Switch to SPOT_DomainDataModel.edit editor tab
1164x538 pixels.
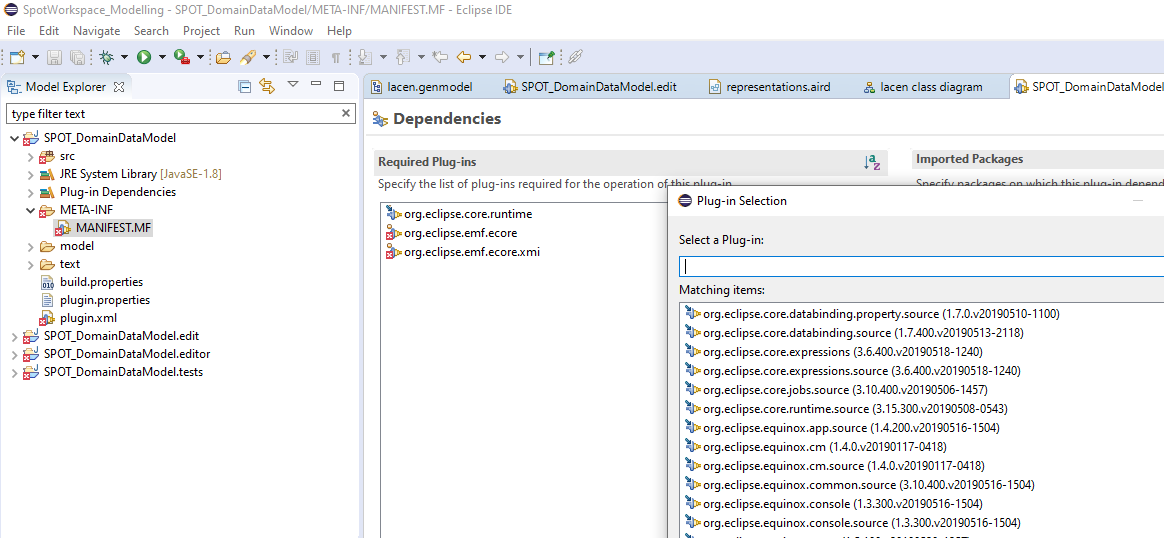[x=591, y=87]
